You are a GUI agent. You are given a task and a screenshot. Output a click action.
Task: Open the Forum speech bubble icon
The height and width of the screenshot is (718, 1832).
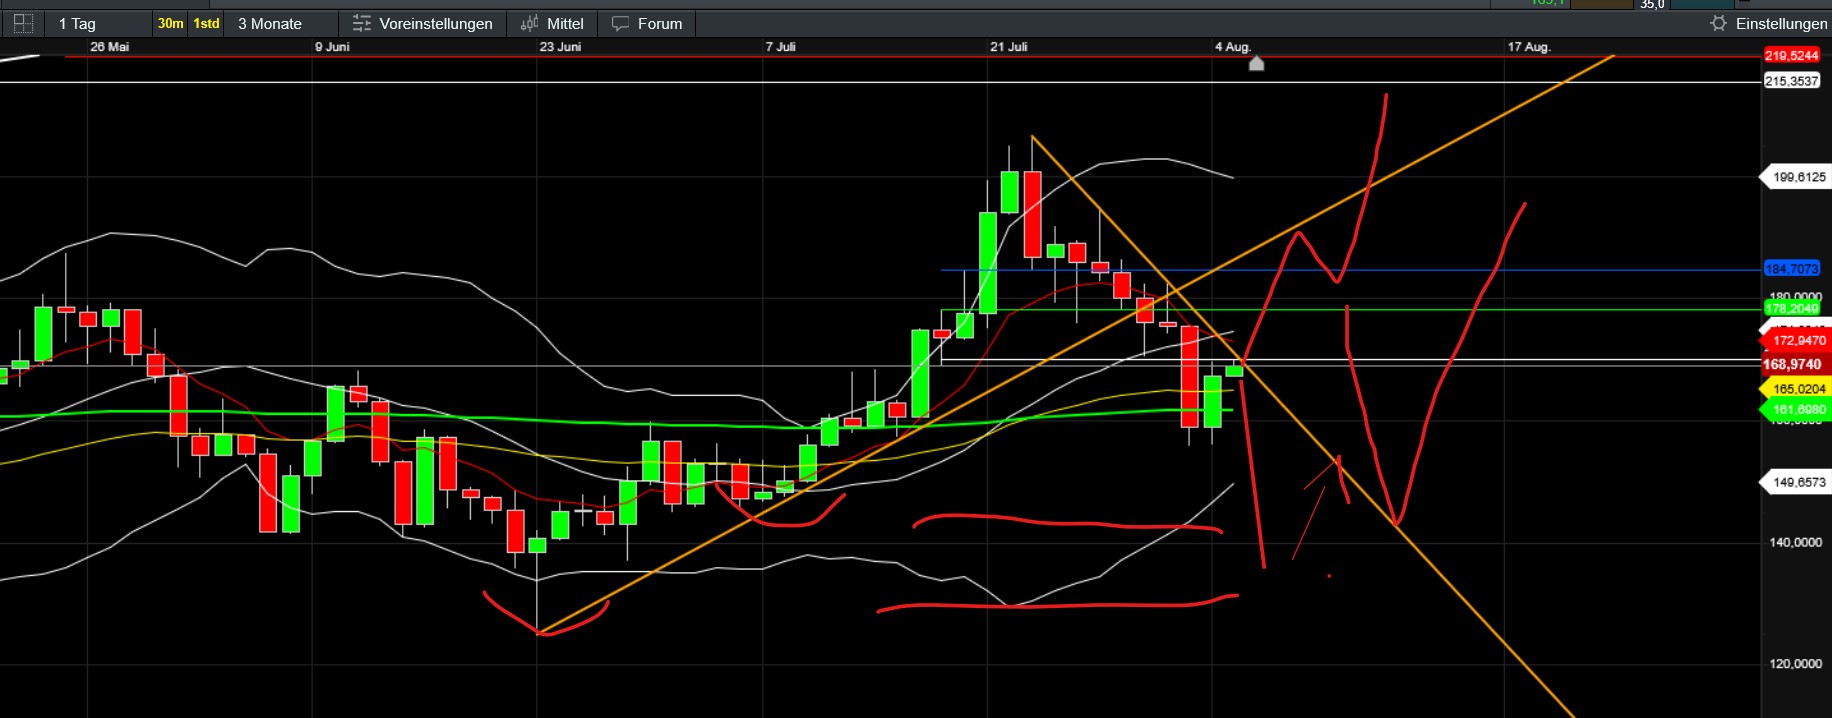(x=621, y=23)
